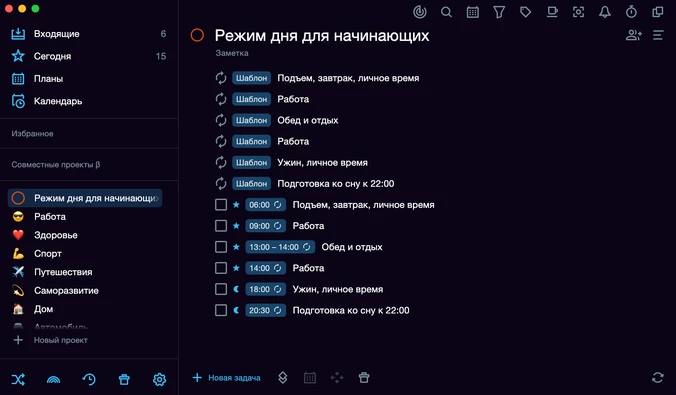Open settings gear icon

(x=160, y=379)
